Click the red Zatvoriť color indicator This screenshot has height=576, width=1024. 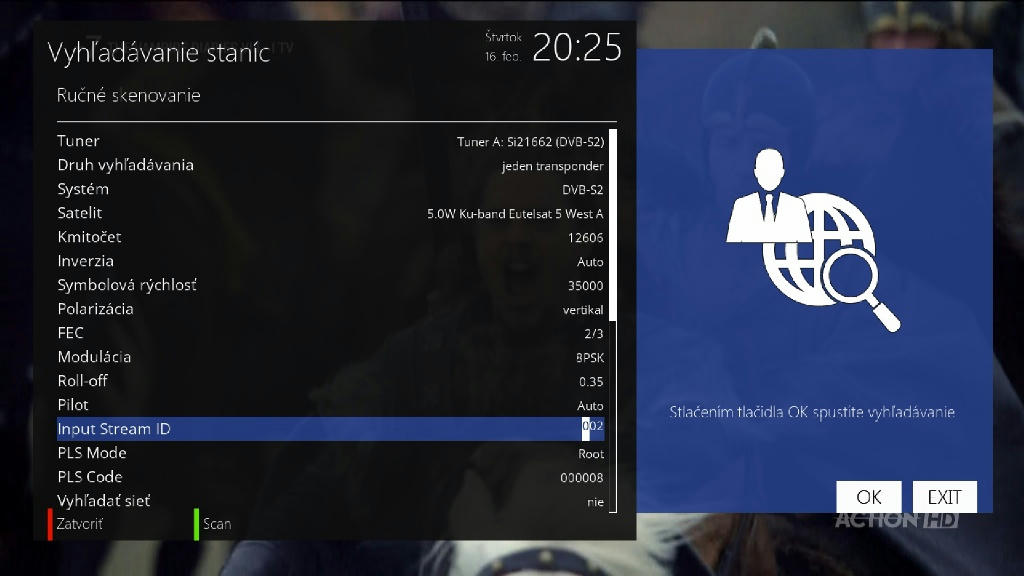coord(50,524)
